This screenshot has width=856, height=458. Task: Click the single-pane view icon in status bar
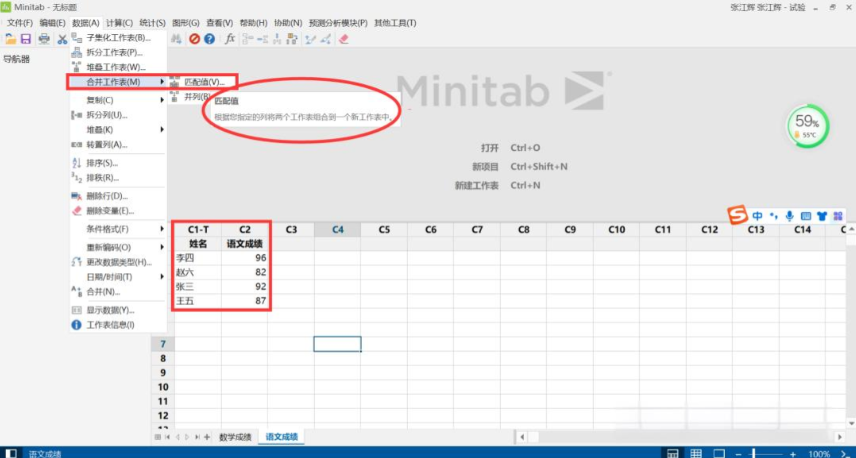click(x=720, y=454)
